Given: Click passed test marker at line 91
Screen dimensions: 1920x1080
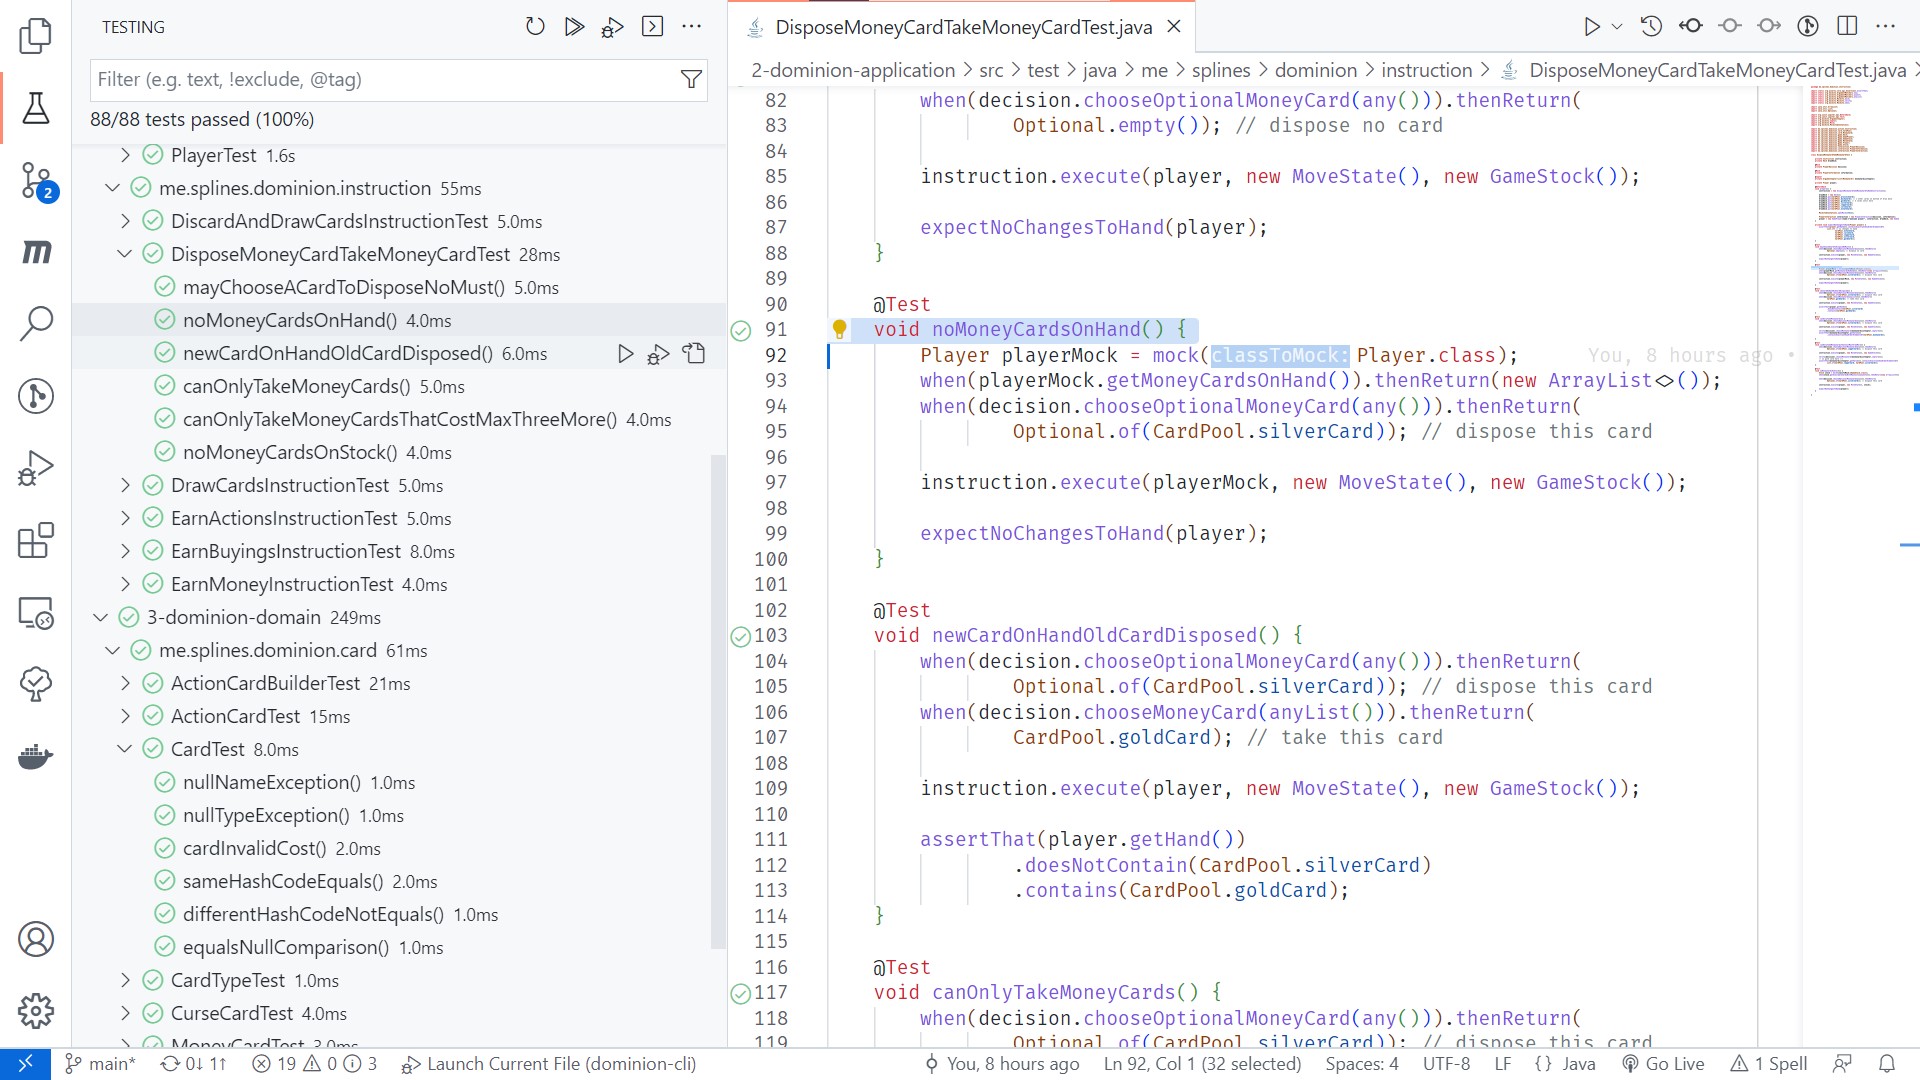Looking at the screenshot, I should click(x=741, y=330).
